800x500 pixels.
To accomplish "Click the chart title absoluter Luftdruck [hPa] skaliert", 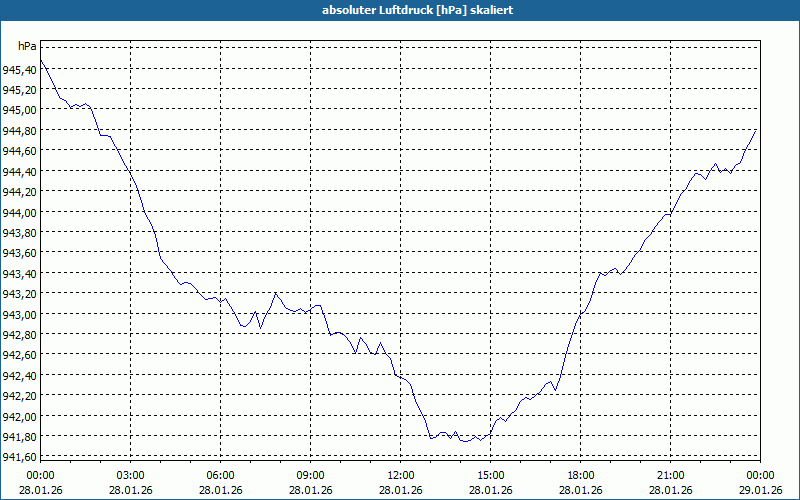I will coord(417,10).
